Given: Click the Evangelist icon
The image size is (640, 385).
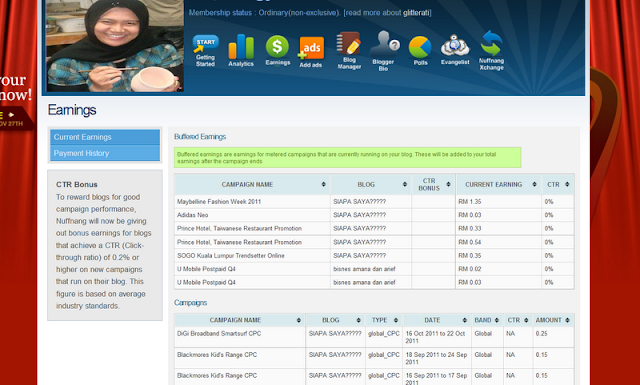Looking at the screenshot, I should coord(455,50).
